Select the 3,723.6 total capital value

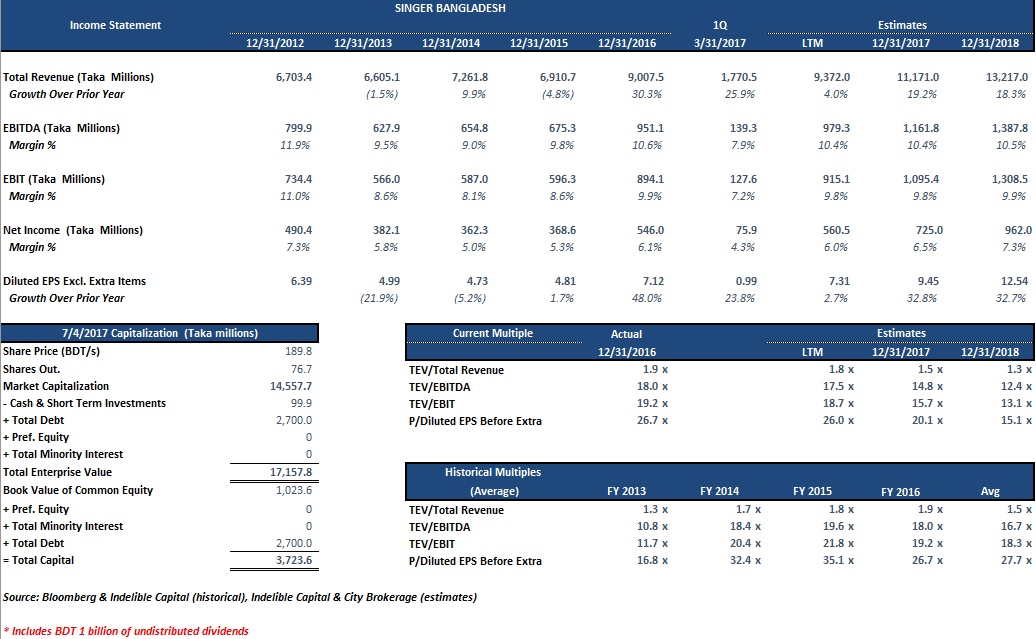294,560
